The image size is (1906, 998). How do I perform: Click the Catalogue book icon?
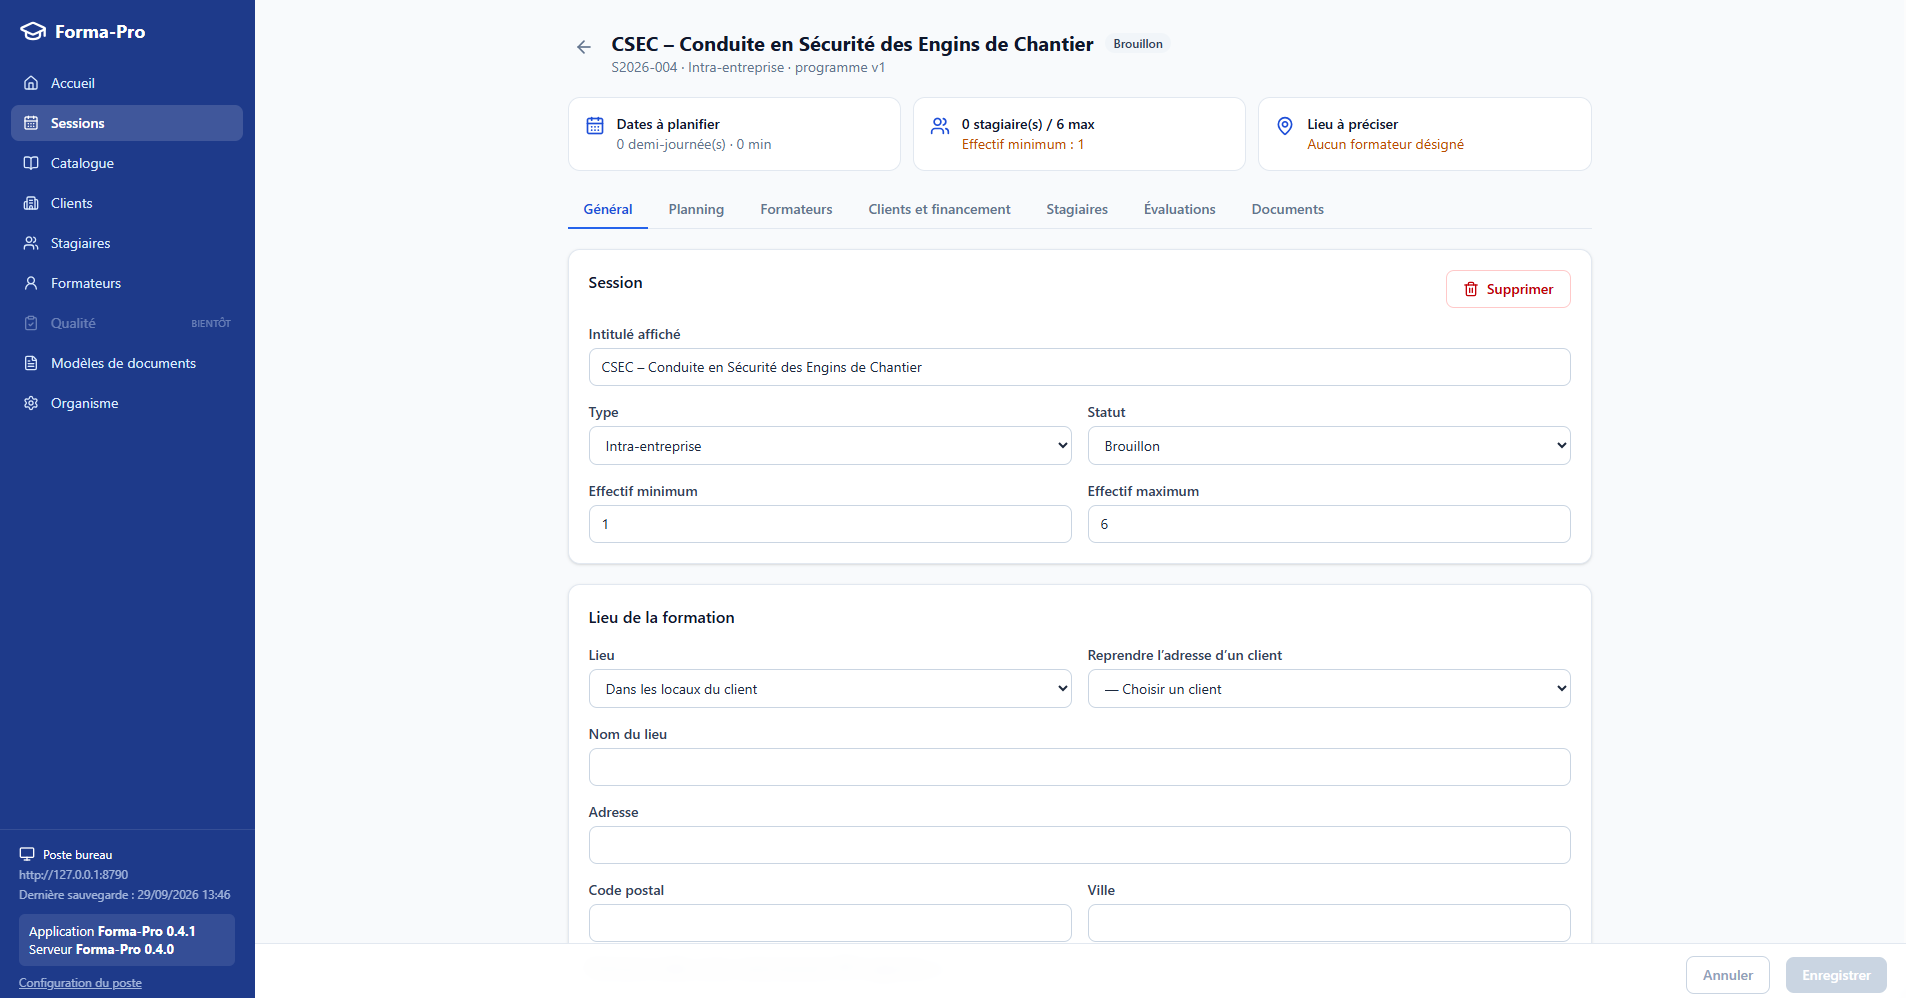tap(31, 163)
